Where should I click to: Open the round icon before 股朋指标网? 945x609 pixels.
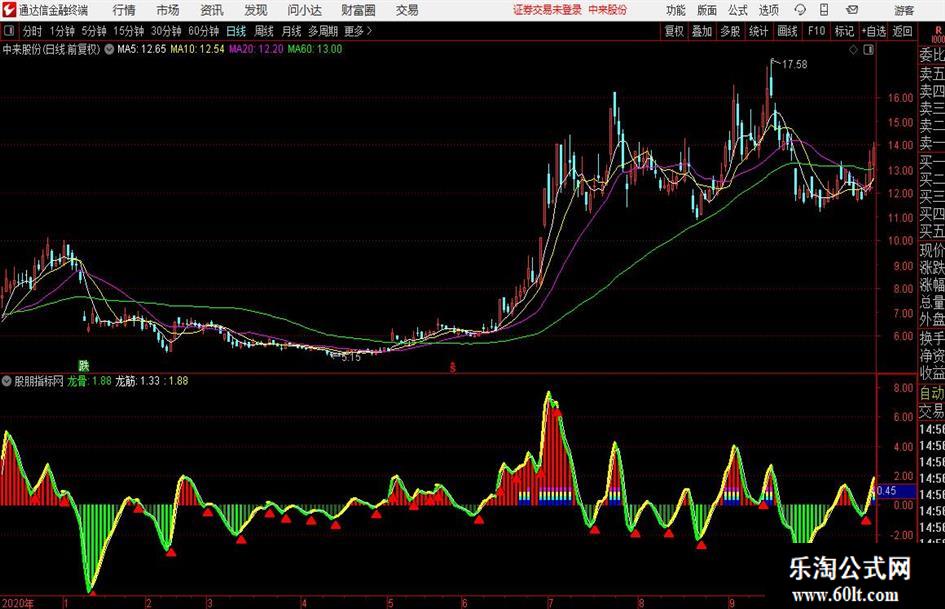coord(7,381)
